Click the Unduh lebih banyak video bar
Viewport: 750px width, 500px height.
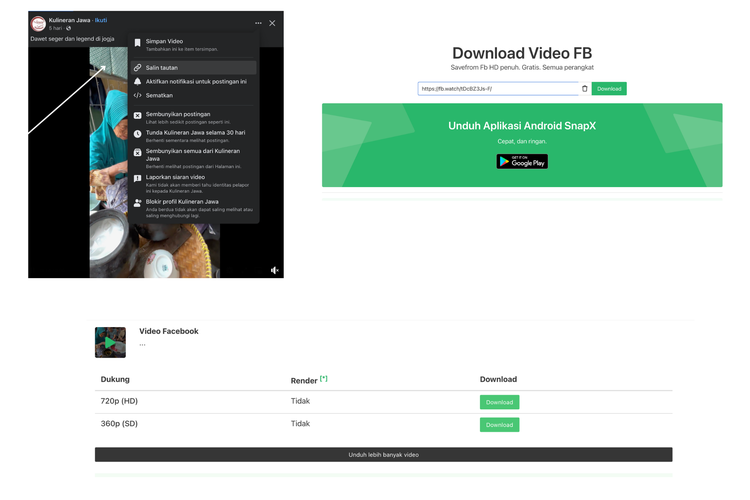click(x=383, y=455)
